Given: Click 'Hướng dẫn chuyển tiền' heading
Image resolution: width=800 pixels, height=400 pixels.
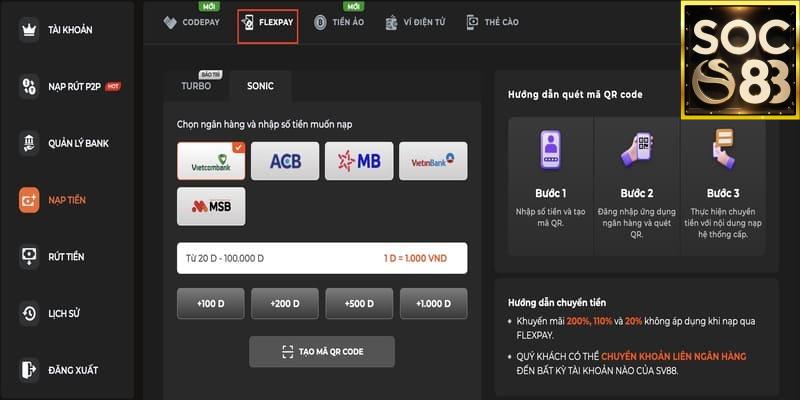Looking at the screenshot, I should 557,303.
